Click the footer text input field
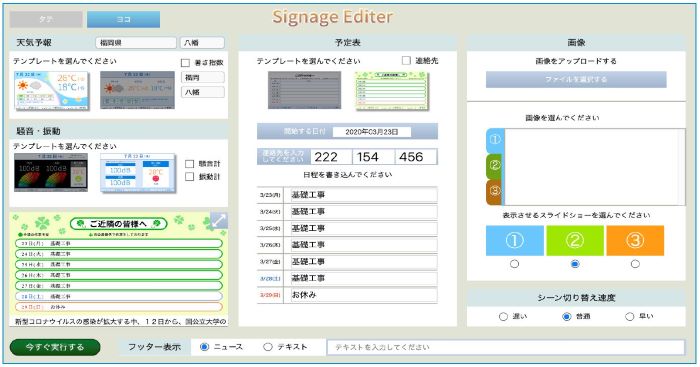This screenshot has height=367, width=700. pyautogui.click(x=505, y=347)
